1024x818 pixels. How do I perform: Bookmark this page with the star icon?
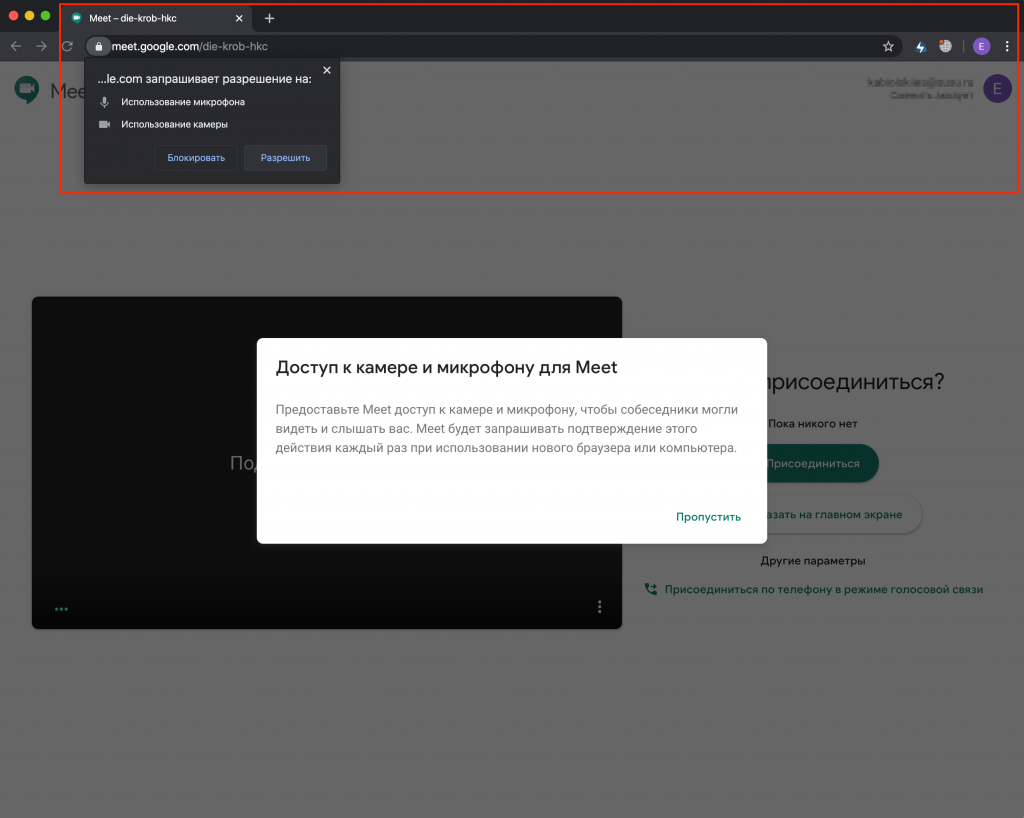[888, 46]
